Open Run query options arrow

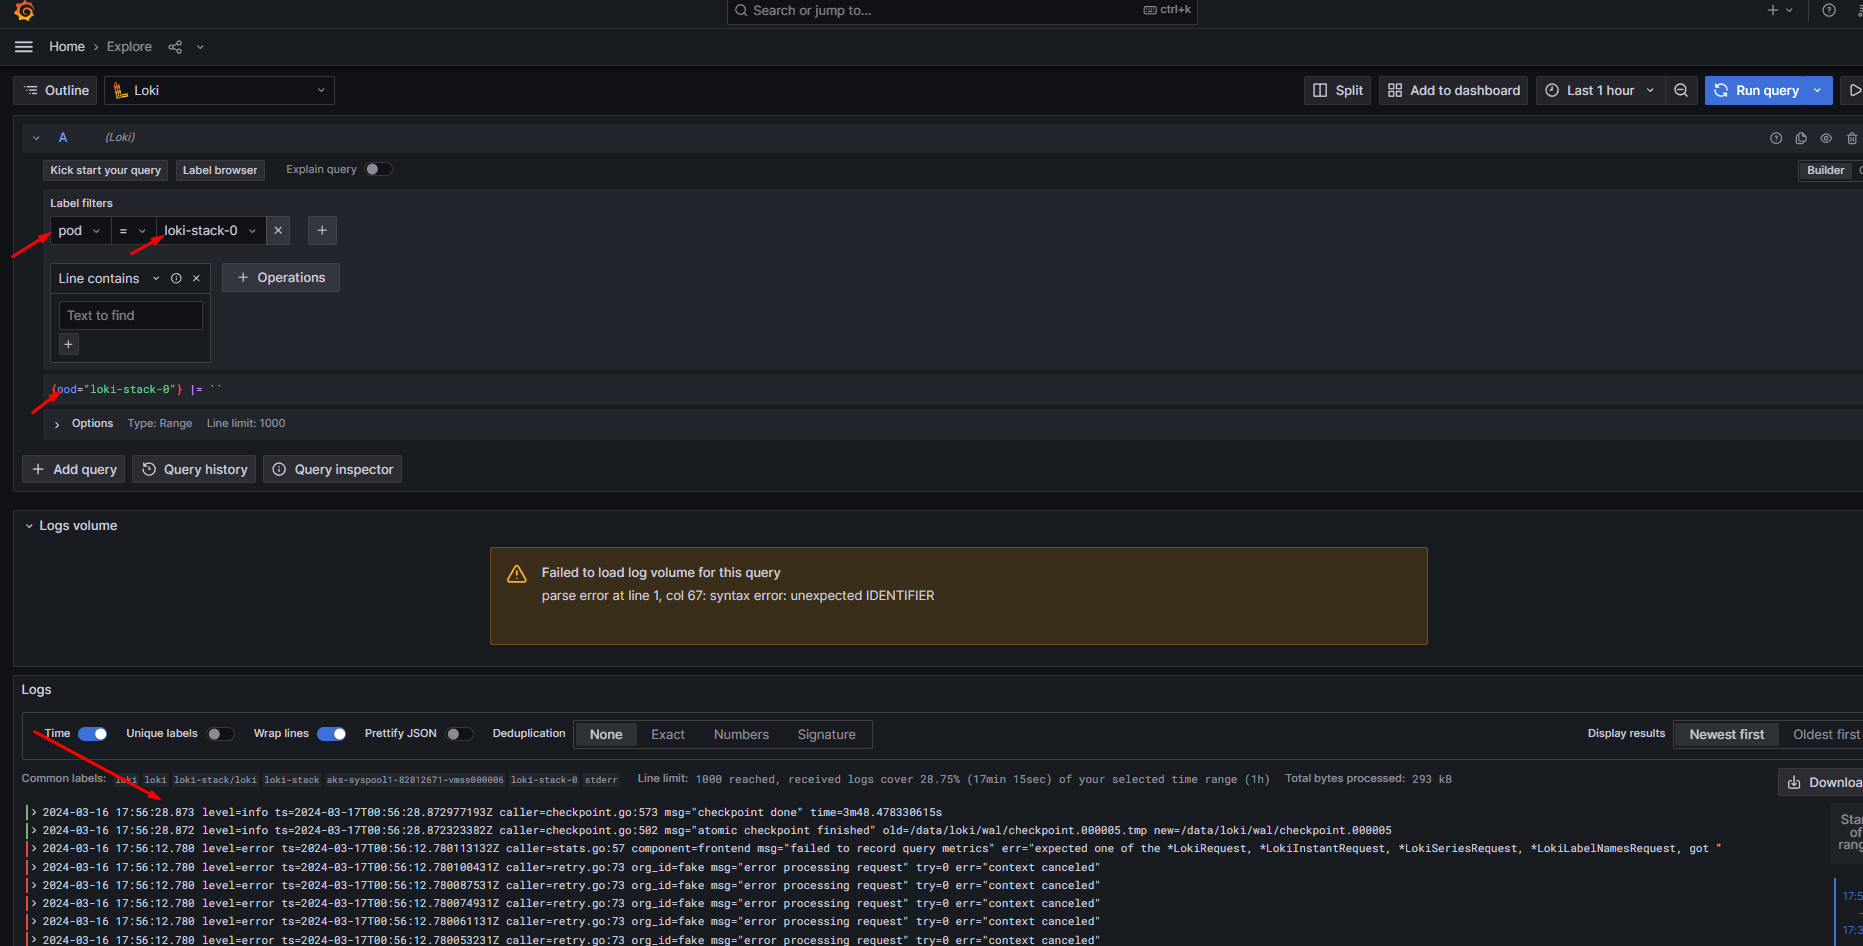(x=1818, y=90)
